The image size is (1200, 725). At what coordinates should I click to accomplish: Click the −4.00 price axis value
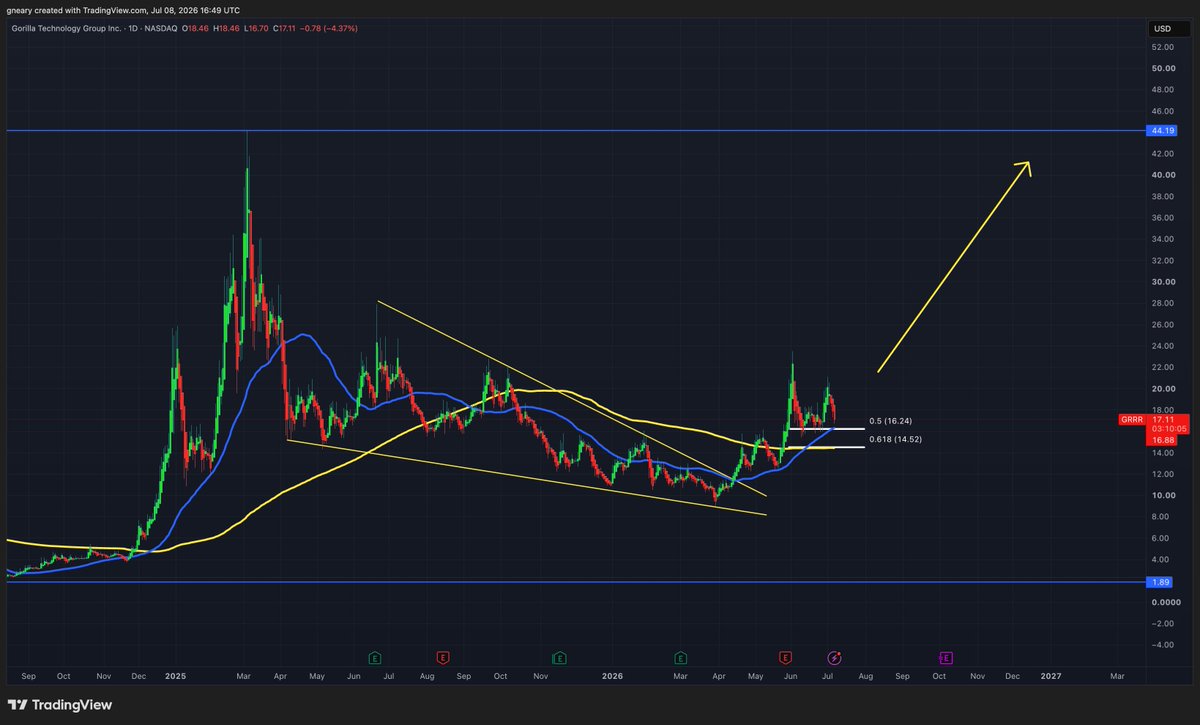coord(1162,644)
